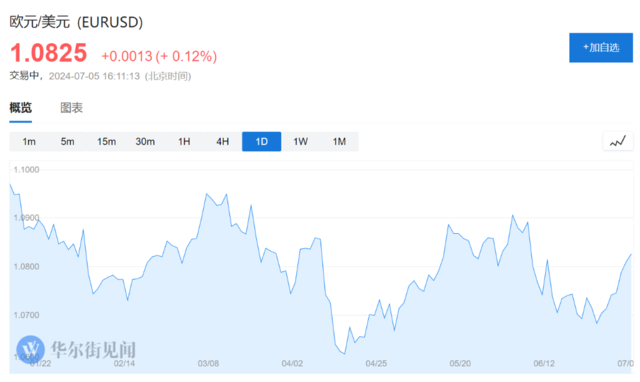Switch chart to 30m interval
This screenshot has height=382, width=640.
point(145,142)
